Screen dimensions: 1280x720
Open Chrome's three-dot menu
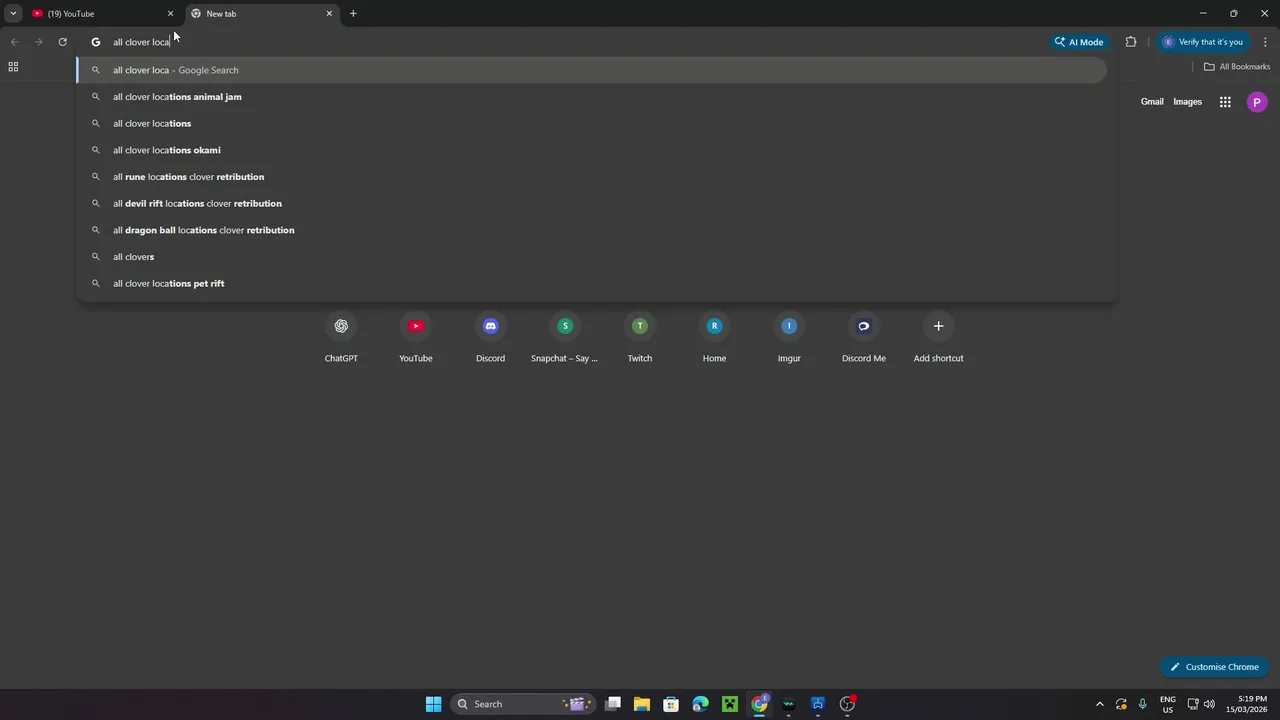tap(1266, 42)
